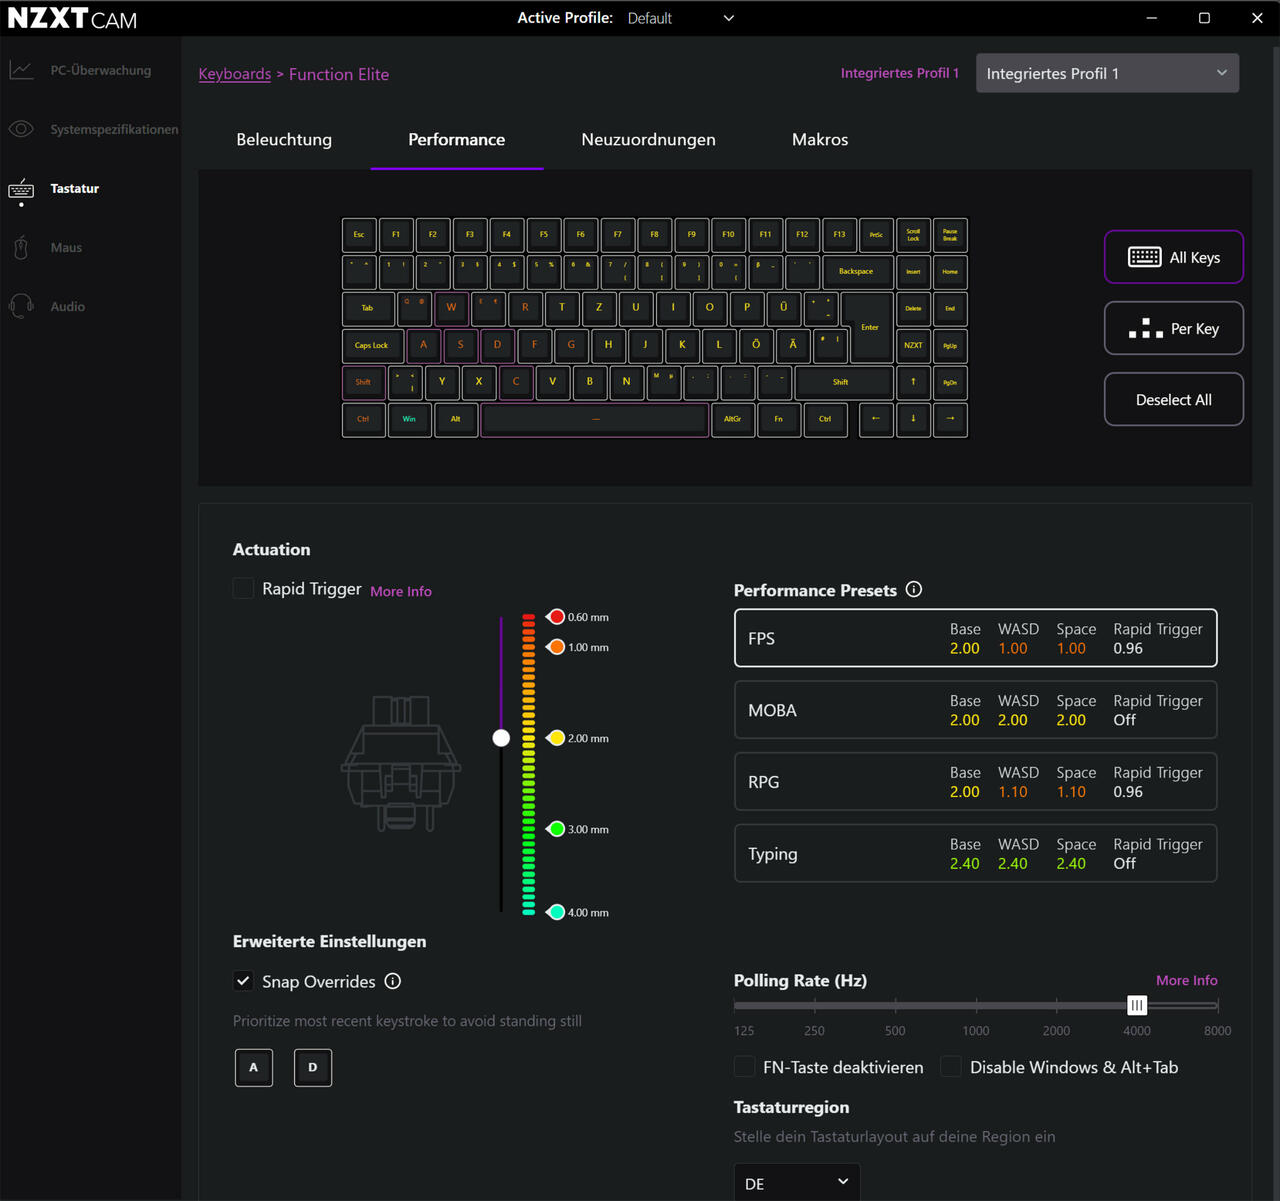The height and width of the screenshot is (1201, 1280).
Task: Click the NZXT key on keyboard layout
Action: tap(913, 345)
